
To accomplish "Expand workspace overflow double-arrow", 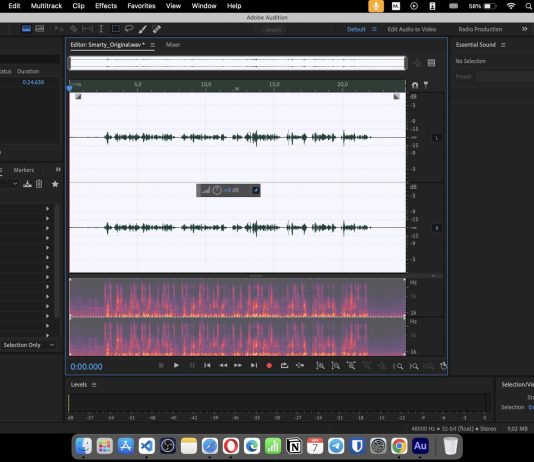I will tap(524, 29).
